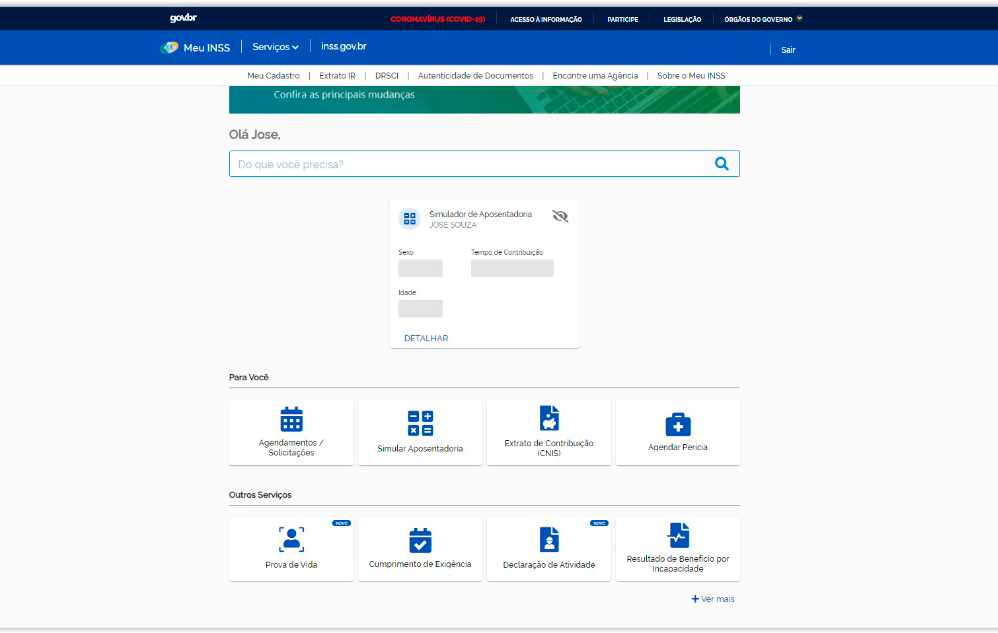Open Extrato de Contribuição (CNIS) icon

tap(549, 418)
